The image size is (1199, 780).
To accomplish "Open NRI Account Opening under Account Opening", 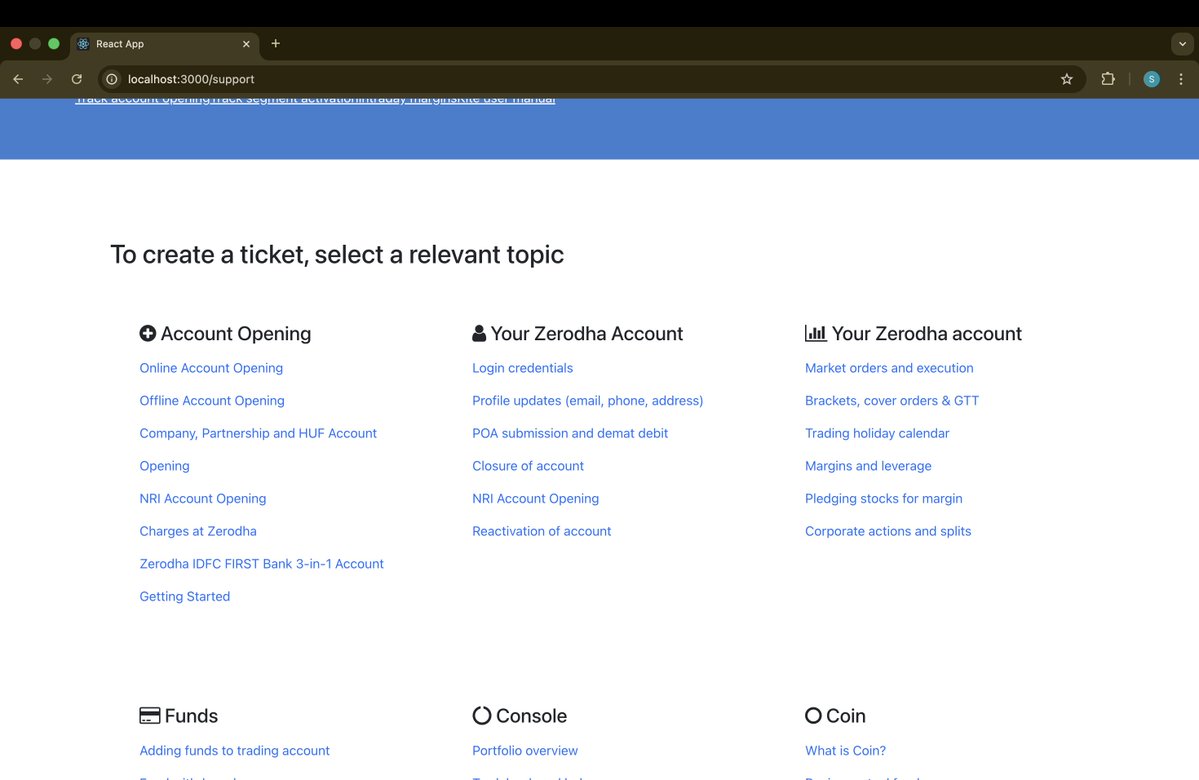I will tap(203, 499).
